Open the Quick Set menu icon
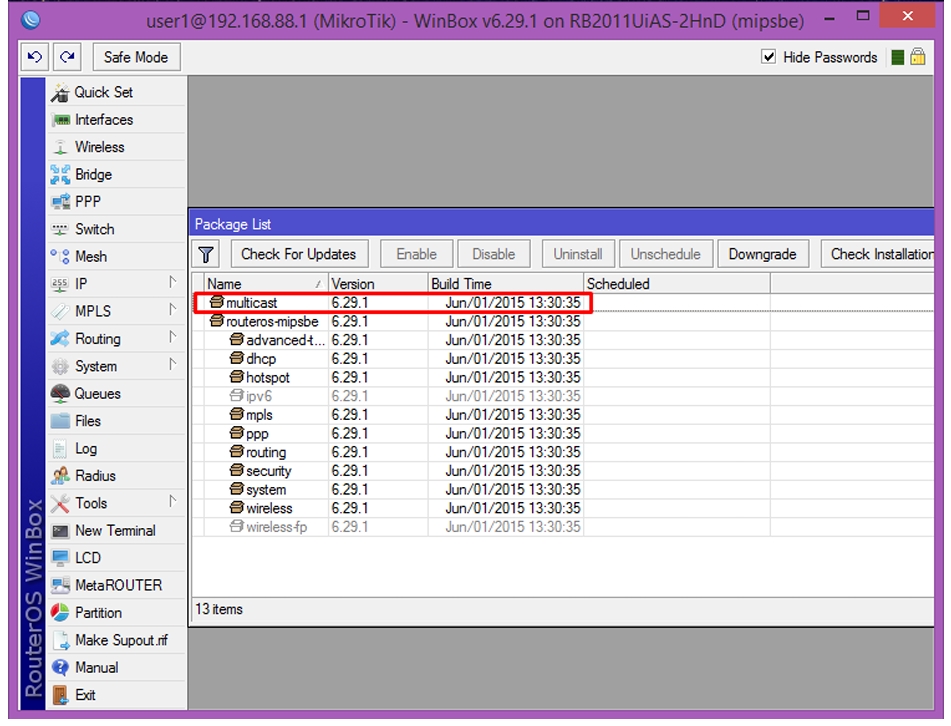 coord(60,93)
